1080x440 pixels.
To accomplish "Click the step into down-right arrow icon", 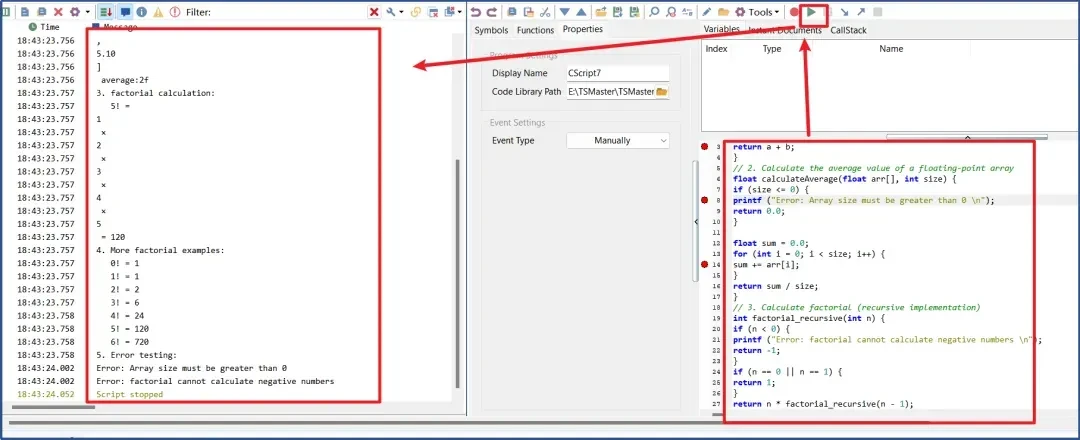I will coord(844,12).
